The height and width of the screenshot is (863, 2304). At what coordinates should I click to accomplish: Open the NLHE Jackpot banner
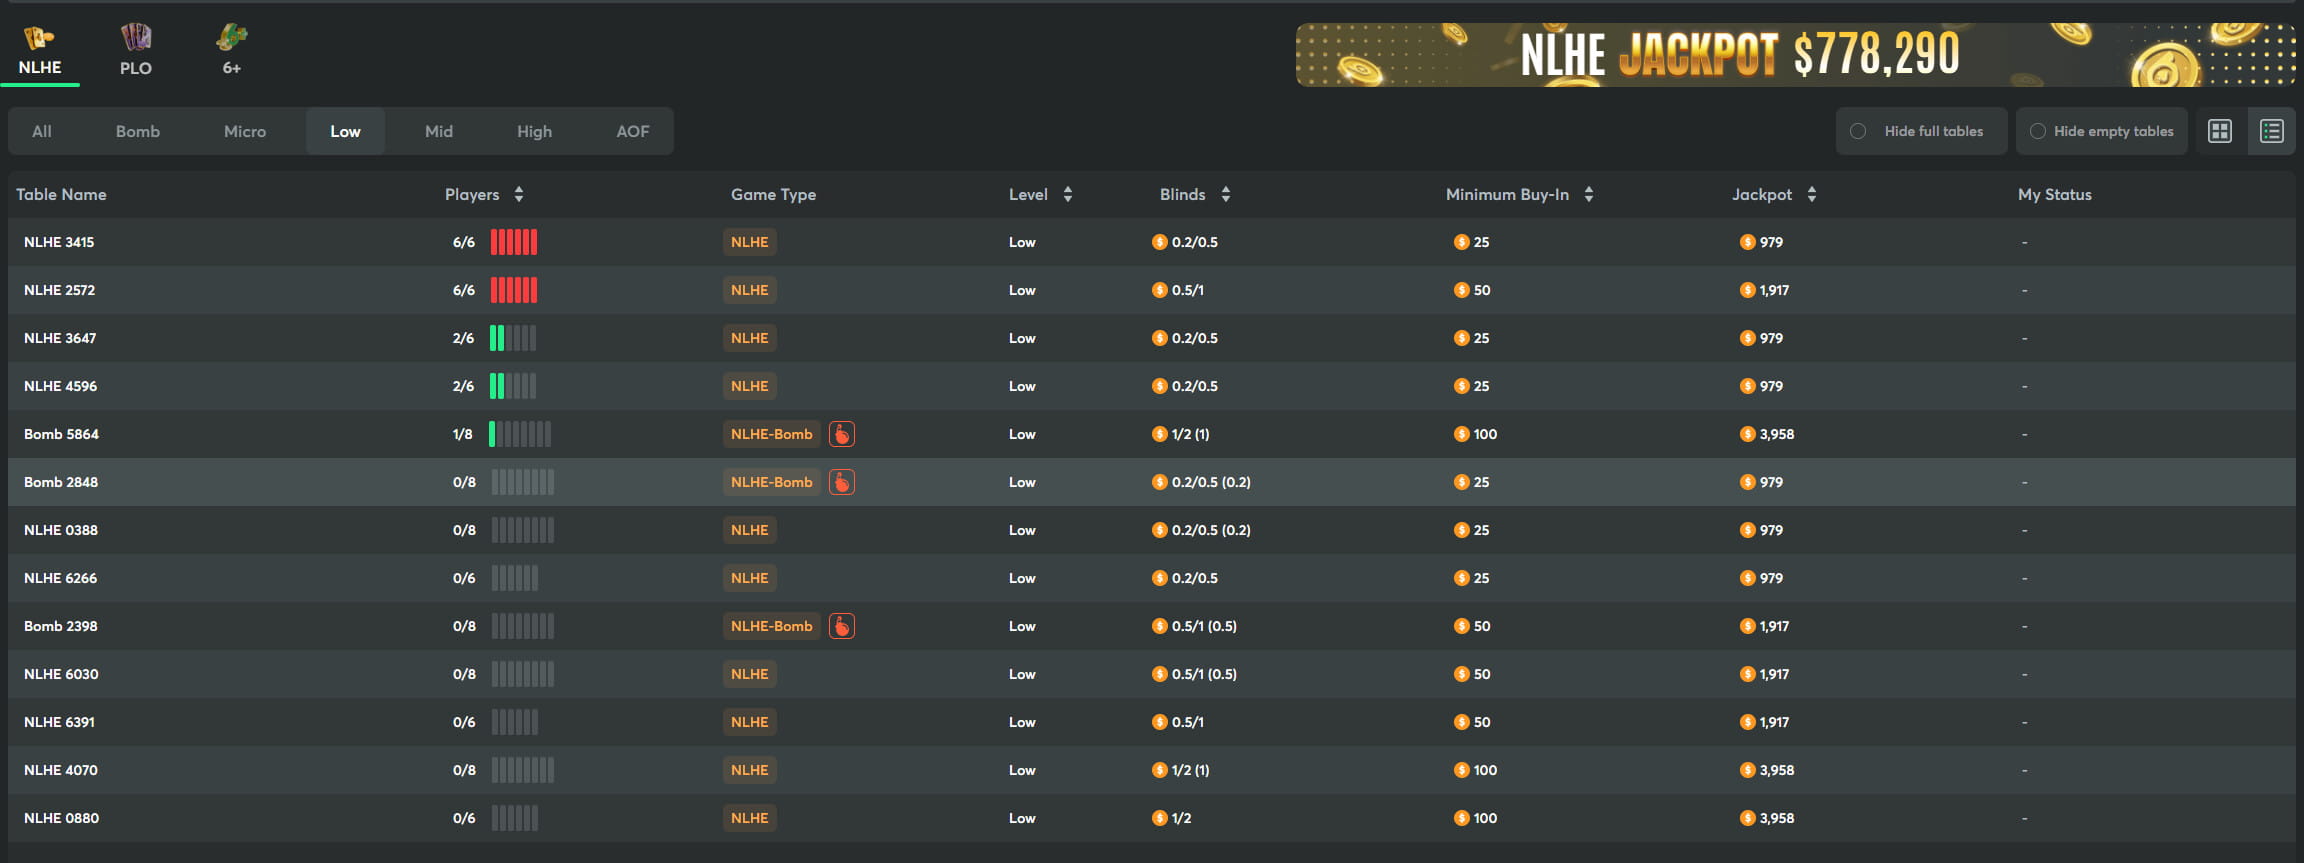pos(1795,54)
